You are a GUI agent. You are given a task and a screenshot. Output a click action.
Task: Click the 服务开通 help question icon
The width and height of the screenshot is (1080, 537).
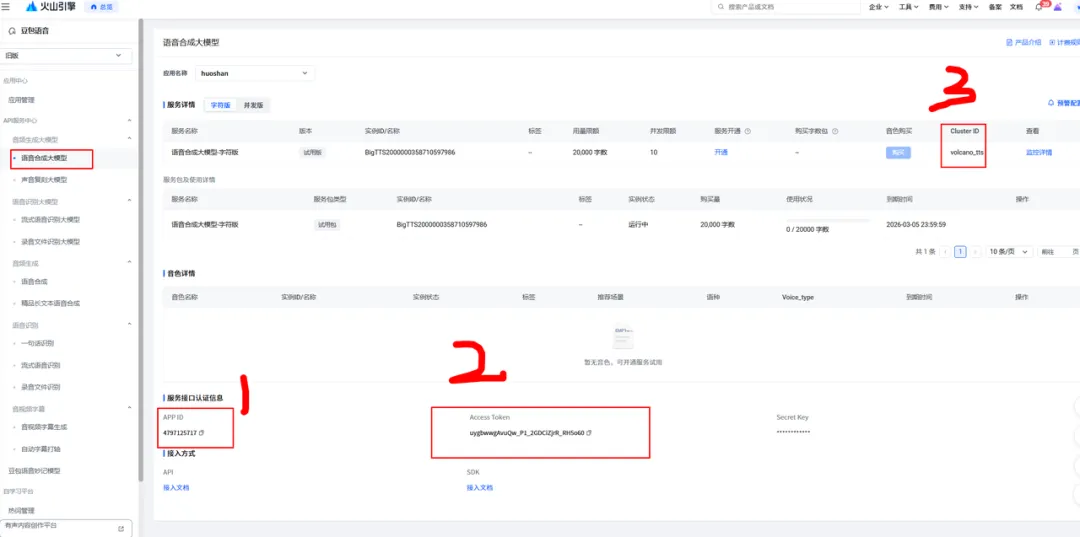747,131
